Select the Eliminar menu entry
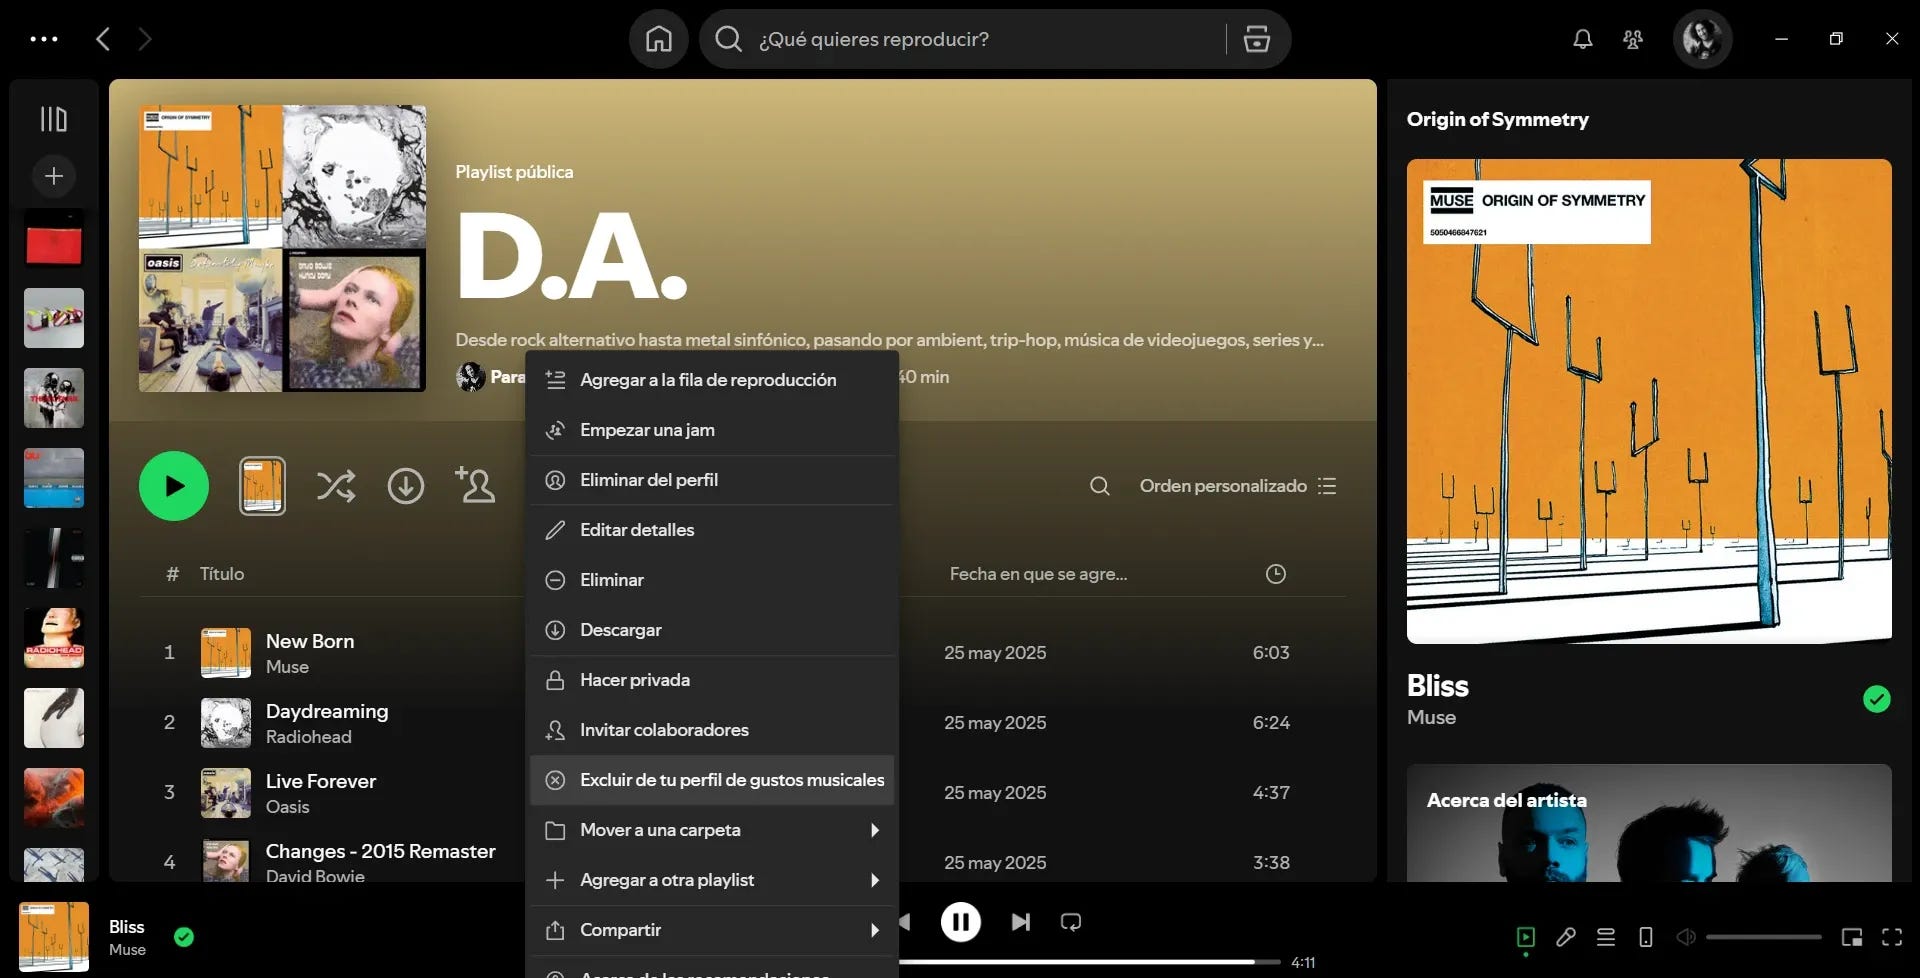The image size is (1920, 978). coord(711,580)
